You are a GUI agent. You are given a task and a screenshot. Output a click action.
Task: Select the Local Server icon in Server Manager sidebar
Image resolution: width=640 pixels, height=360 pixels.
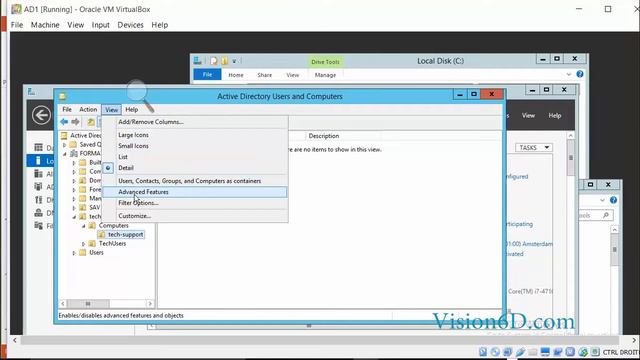[x=38, y=161]
